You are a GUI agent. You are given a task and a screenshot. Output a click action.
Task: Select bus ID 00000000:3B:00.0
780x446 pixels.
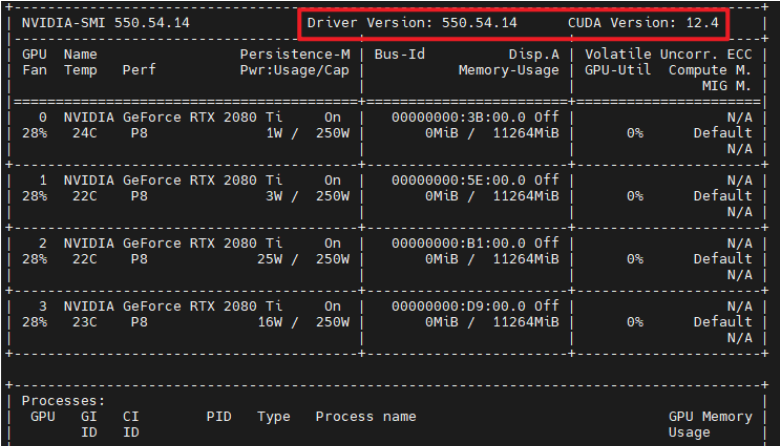tap(458, 117)
